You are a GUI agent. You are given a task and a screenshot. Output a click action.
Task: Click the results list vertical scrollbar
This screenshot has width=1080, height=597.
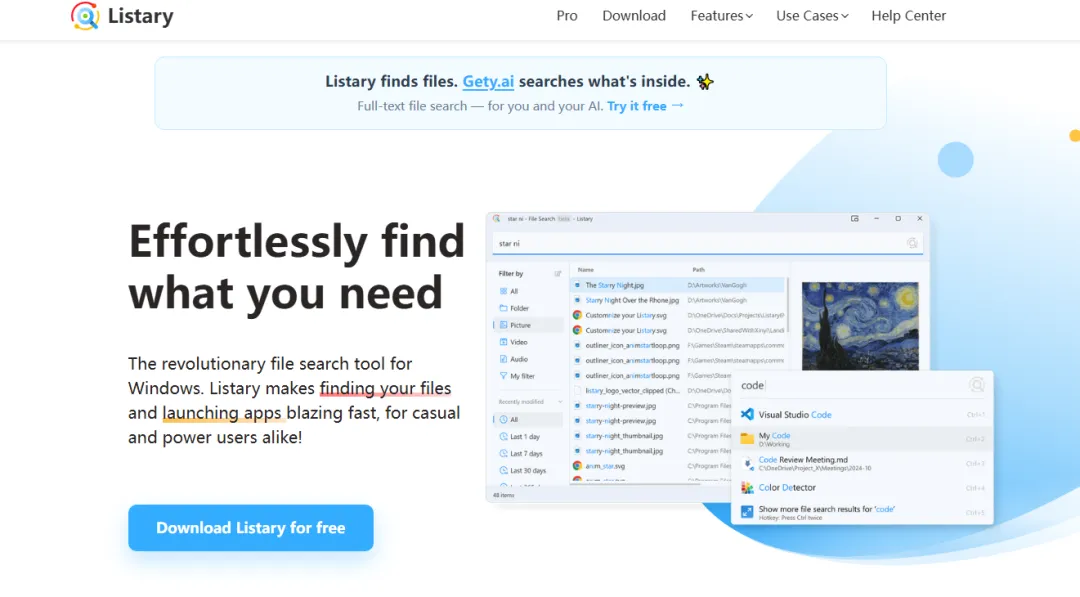pyautogui.click(x=787, y=305)
